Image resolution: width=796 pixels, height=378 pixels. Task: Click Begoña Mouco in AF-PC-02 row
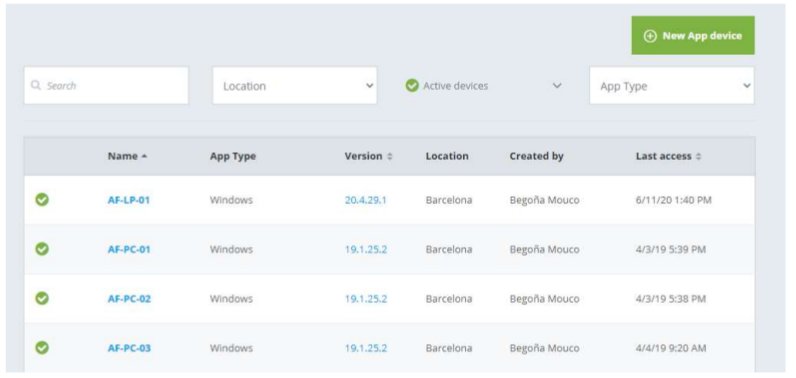pyautogui.click(x=544, y=299)
